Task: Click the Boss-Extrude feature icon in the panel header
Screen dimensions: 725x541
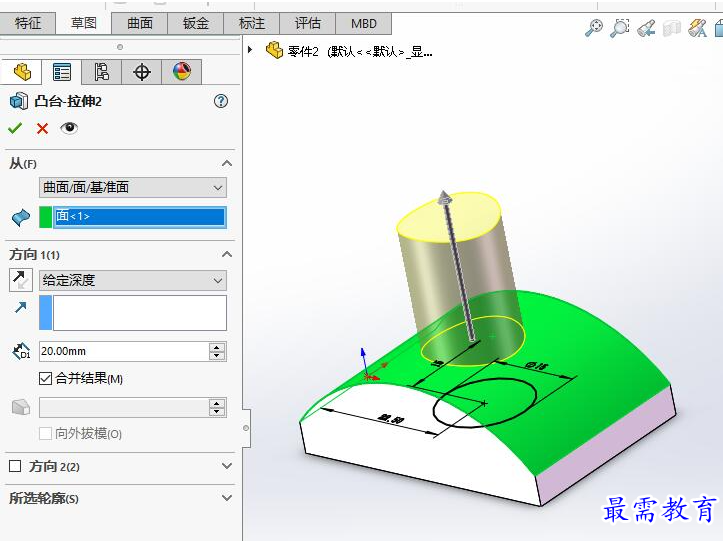Action: [x=19, y=101]
